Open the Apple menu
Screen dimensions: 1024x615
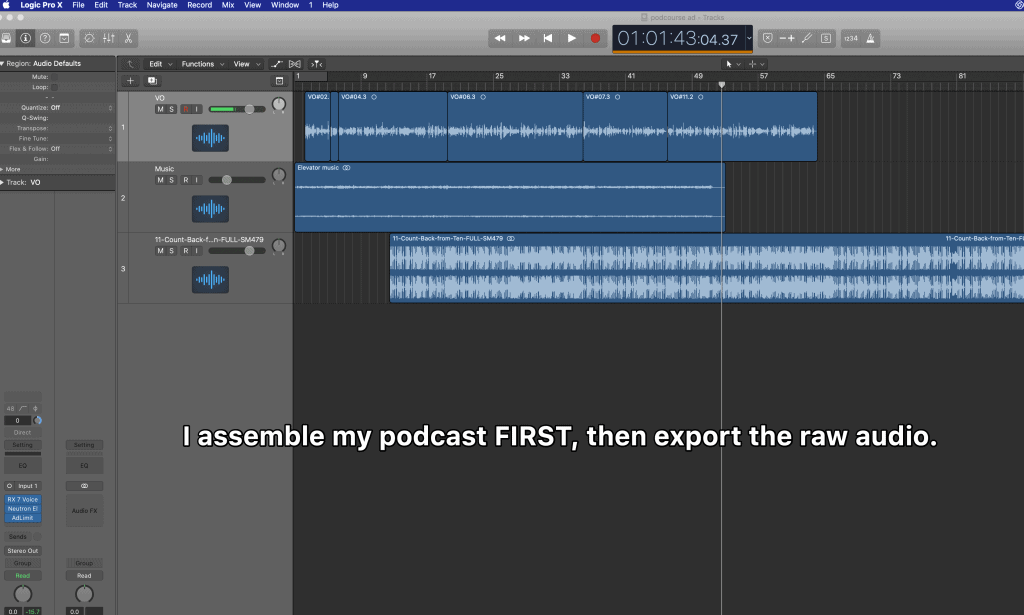(x=6, y=5)
